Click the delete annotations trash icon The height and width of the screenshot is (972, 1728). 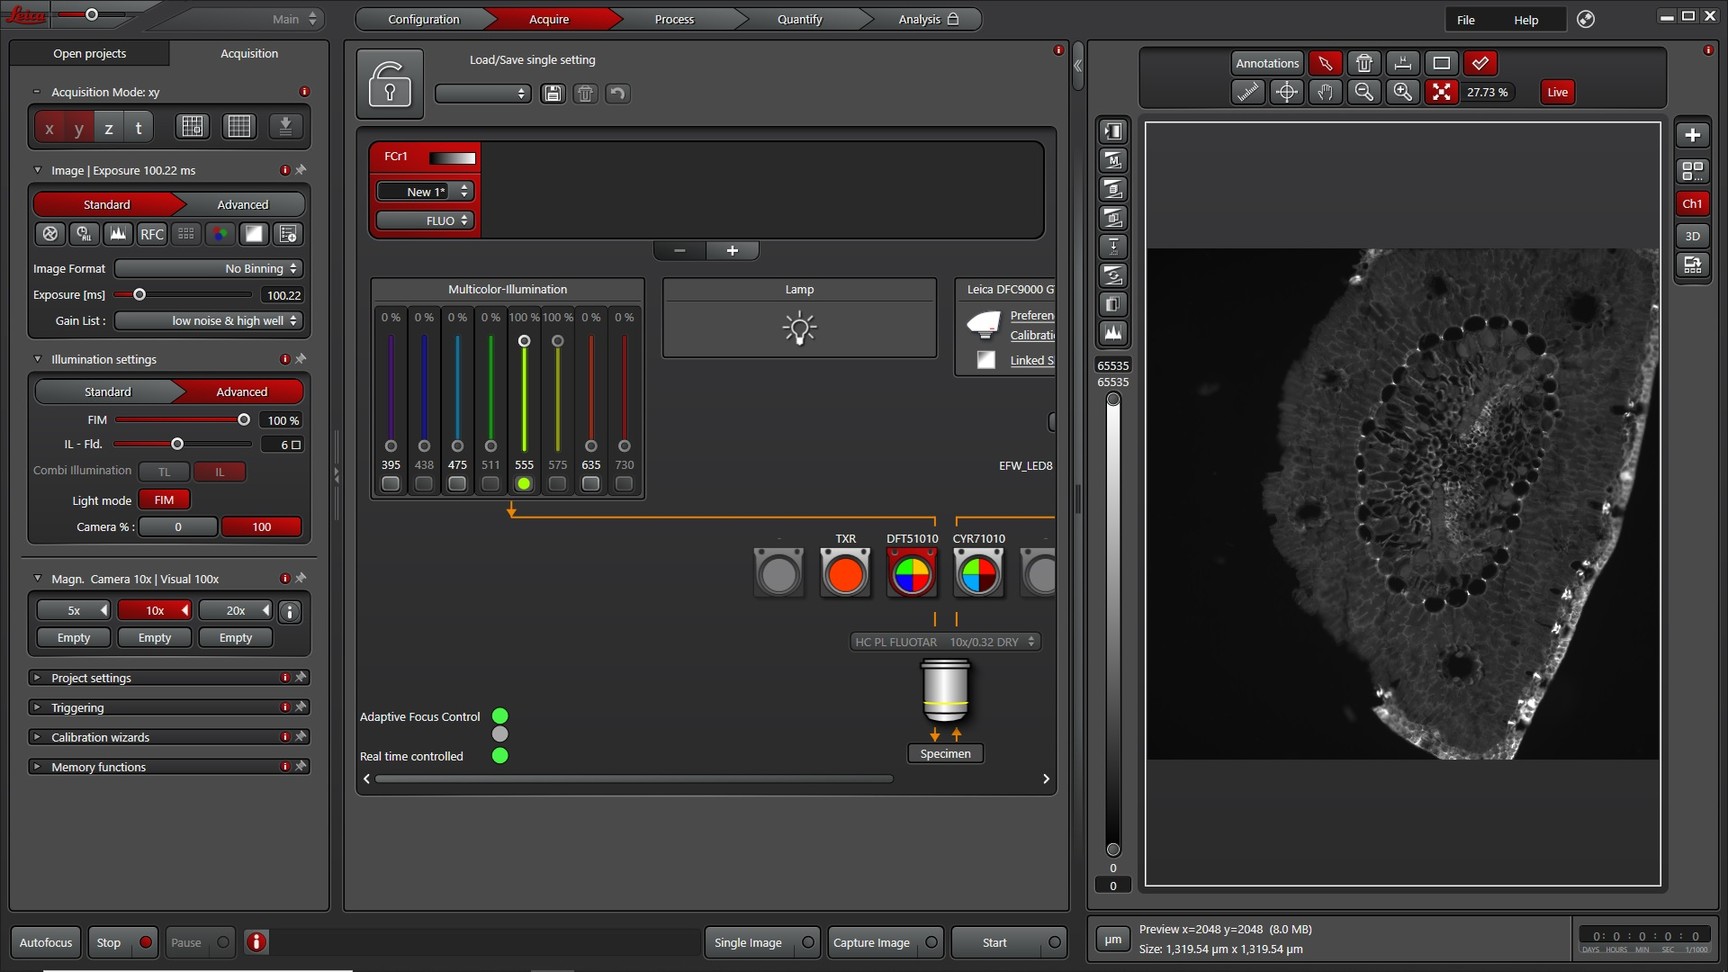[x=1364, y=63]
